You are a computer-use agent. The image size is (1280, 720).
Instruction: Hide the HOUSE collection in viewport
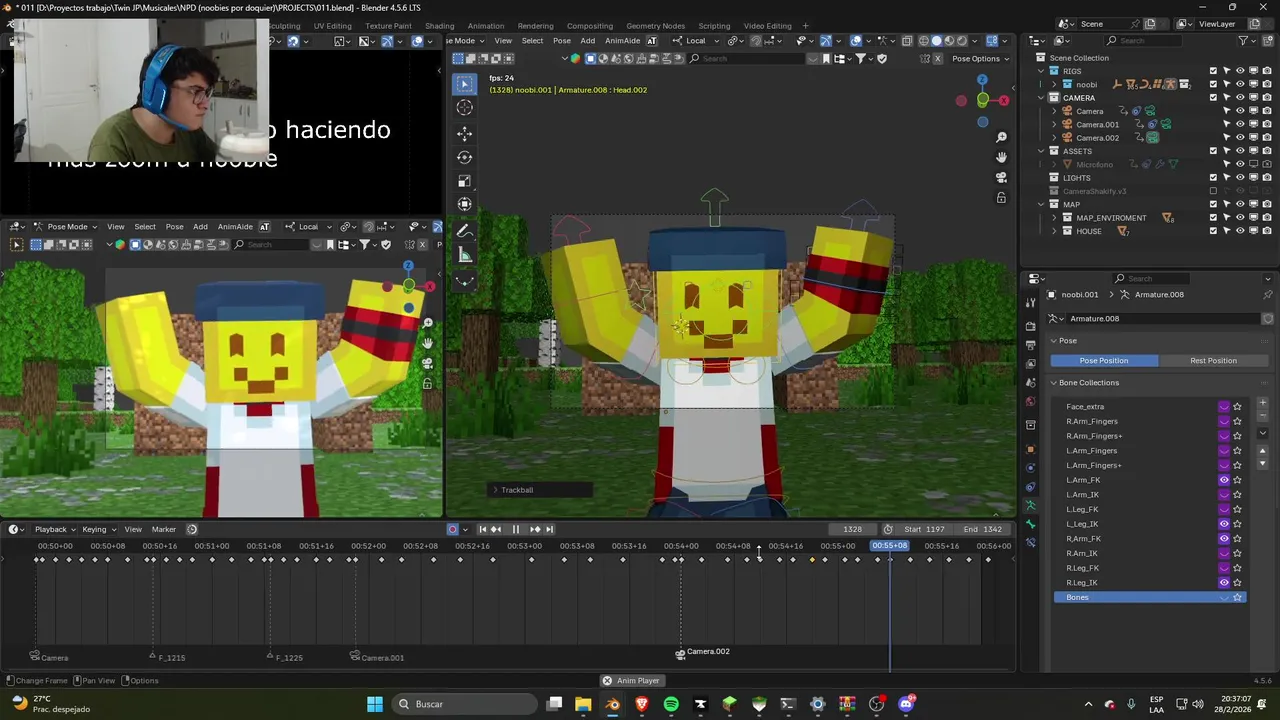coord(1240,231)
